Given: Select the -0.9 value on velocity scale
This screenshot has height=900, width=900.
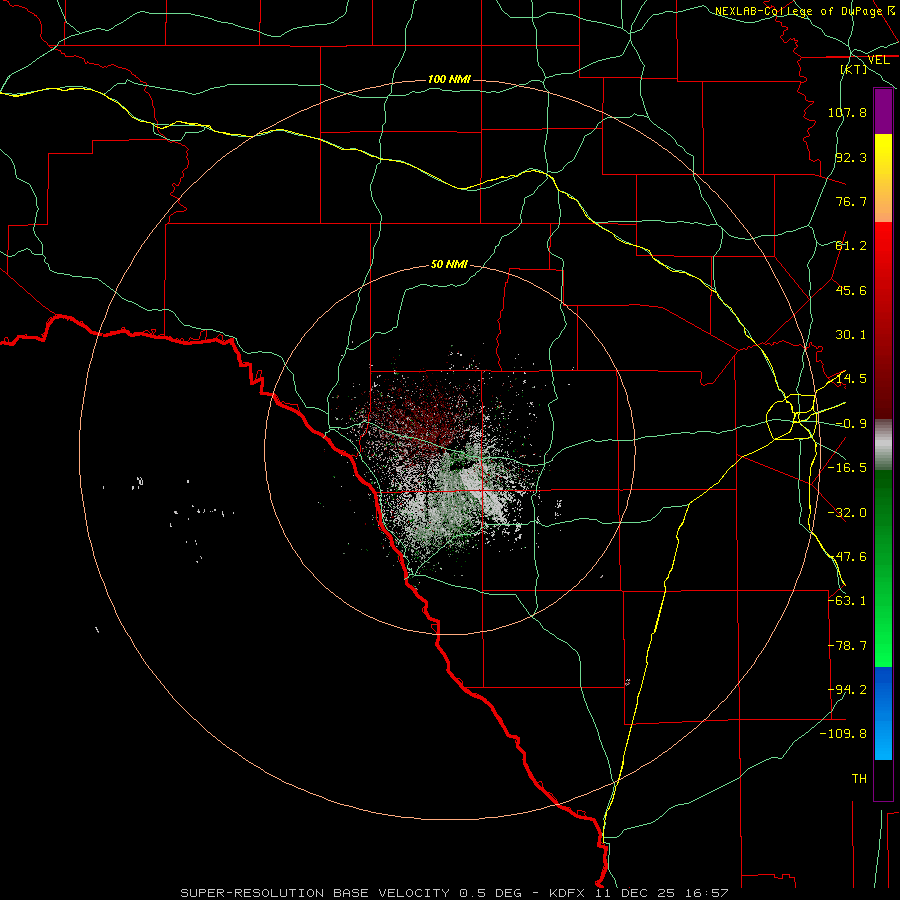Looking at the screenshot, I should [x=851, y=424].
